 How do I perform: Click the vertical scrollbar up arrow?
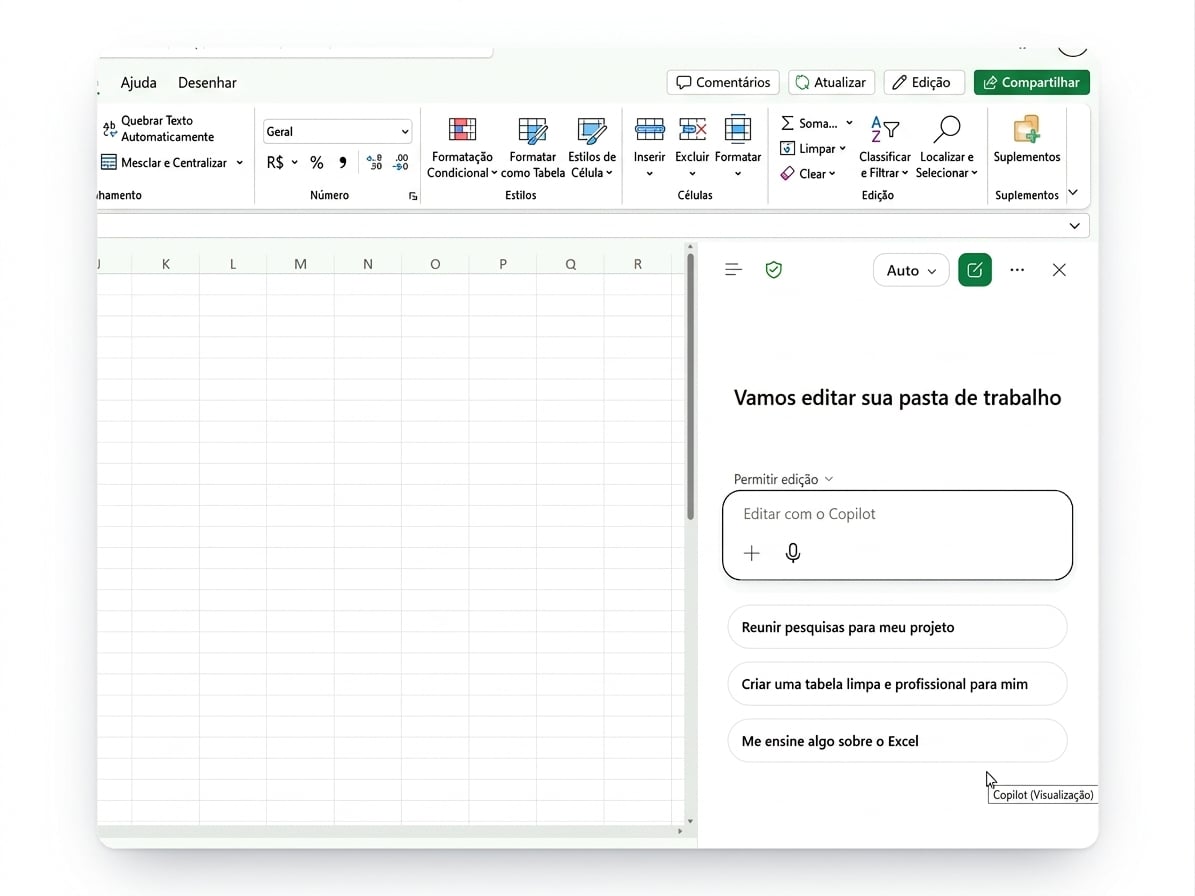click(x=690, y=247)
